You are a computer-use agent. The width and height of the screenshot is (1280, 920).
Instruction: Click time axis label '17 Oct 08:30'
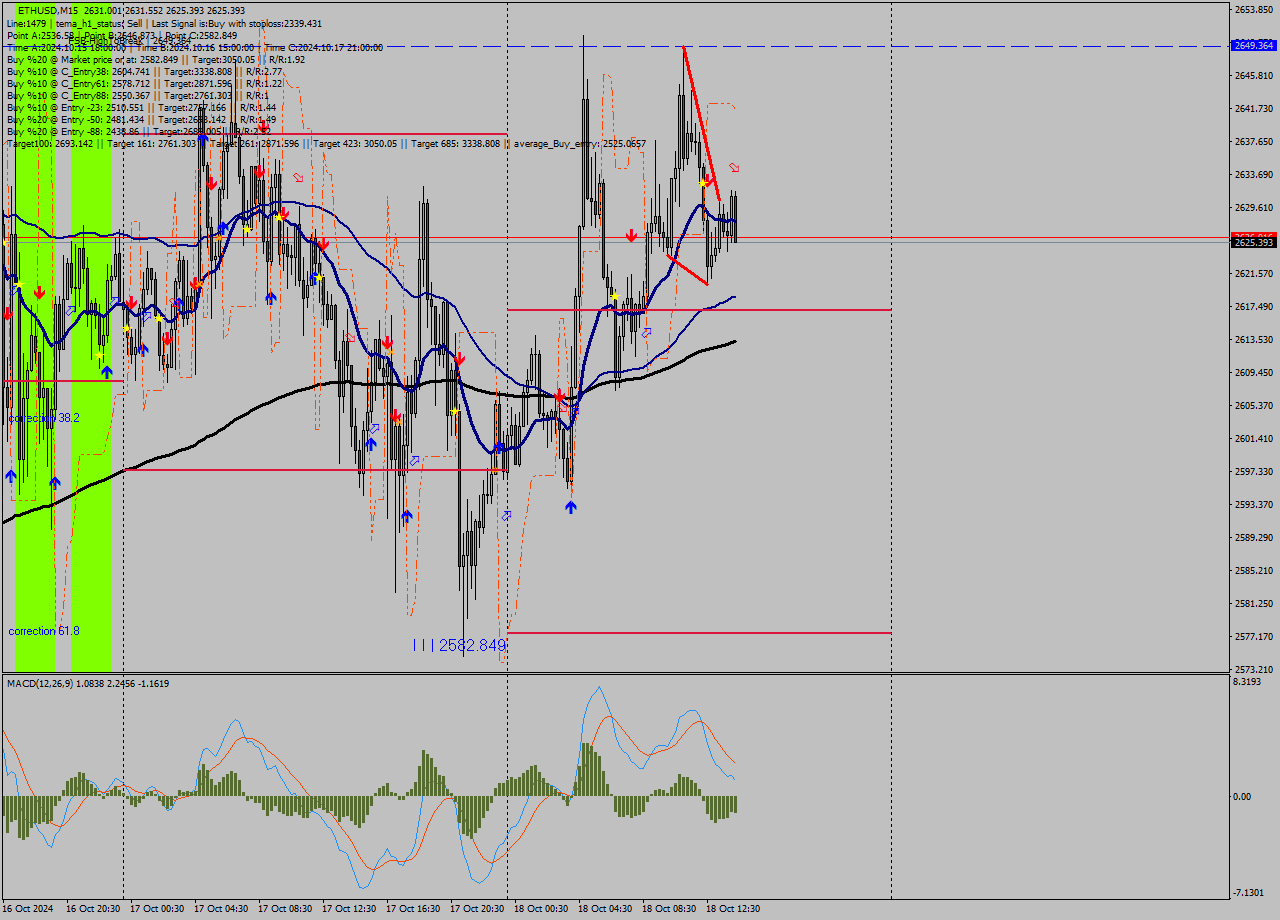(x=285, y=909)
